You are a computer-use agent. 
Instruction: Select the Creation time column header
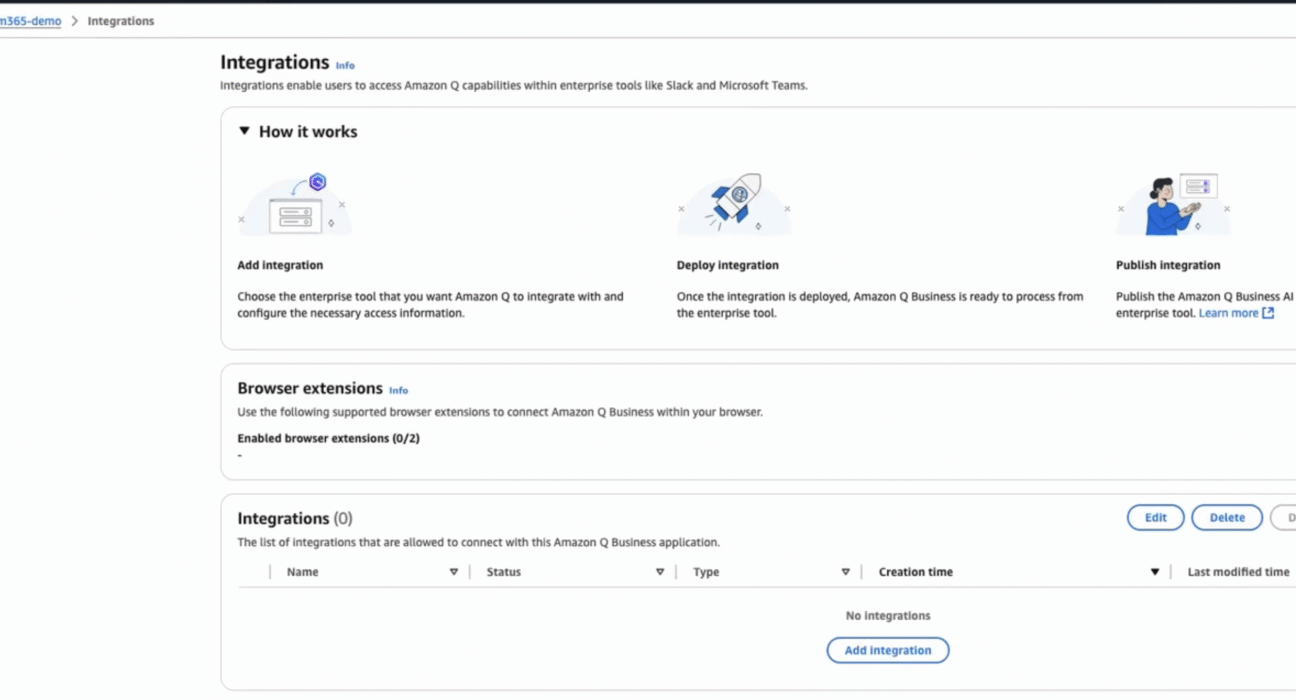coord(916,572)
